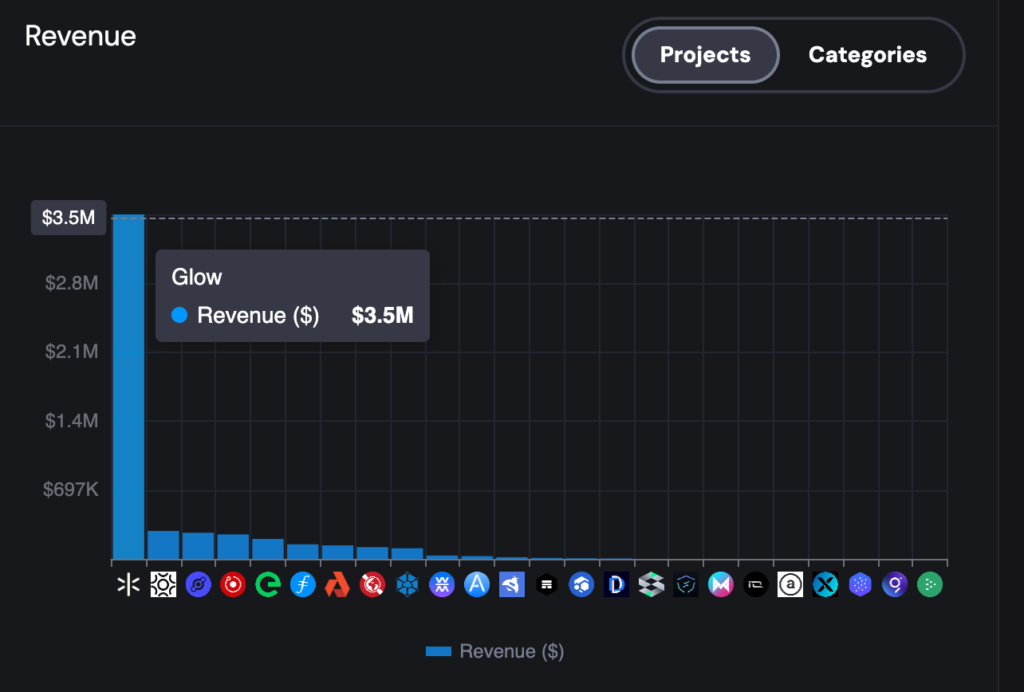Click the orange flame project icon
The height and width of the screenshot is (692, 1024).
click(x=337, y=584)
